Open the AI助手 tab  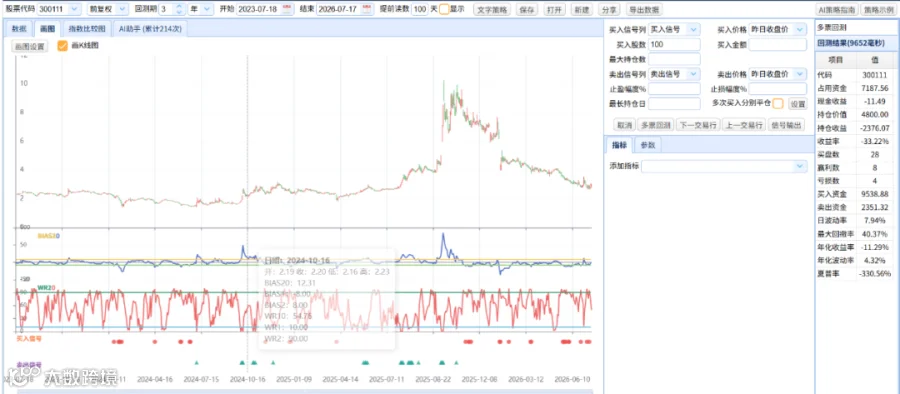[x=149, y=29]
